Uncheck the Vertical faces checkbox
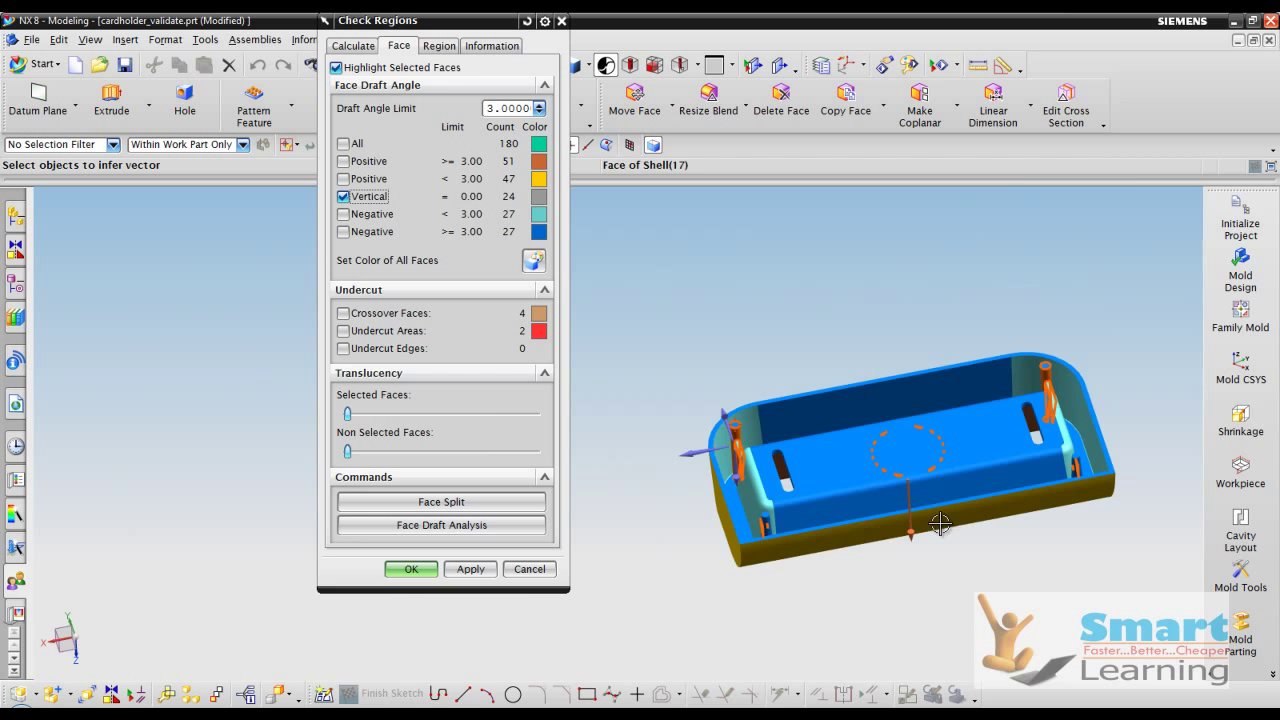Screen dimensions: 1280x720 pyautogui.click(x=343, y=197)
